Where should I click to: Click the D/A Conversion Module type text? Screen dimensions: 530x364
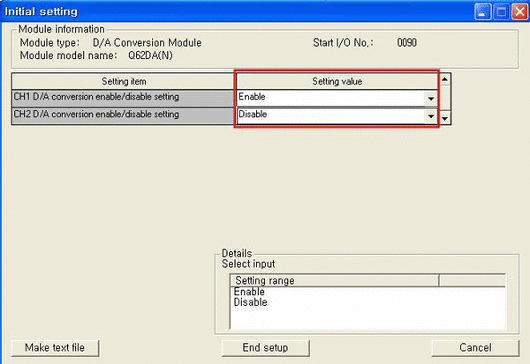click(147, 43)
